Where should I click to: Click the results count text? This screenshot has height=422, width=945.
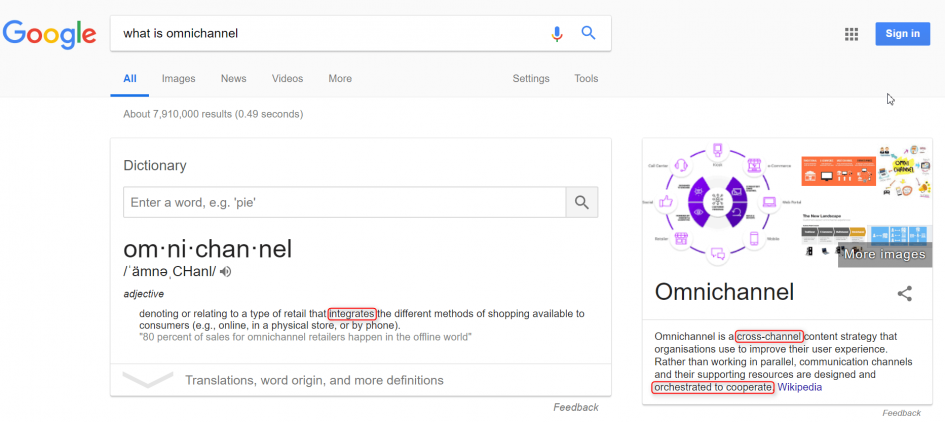(x=213, y=114)
